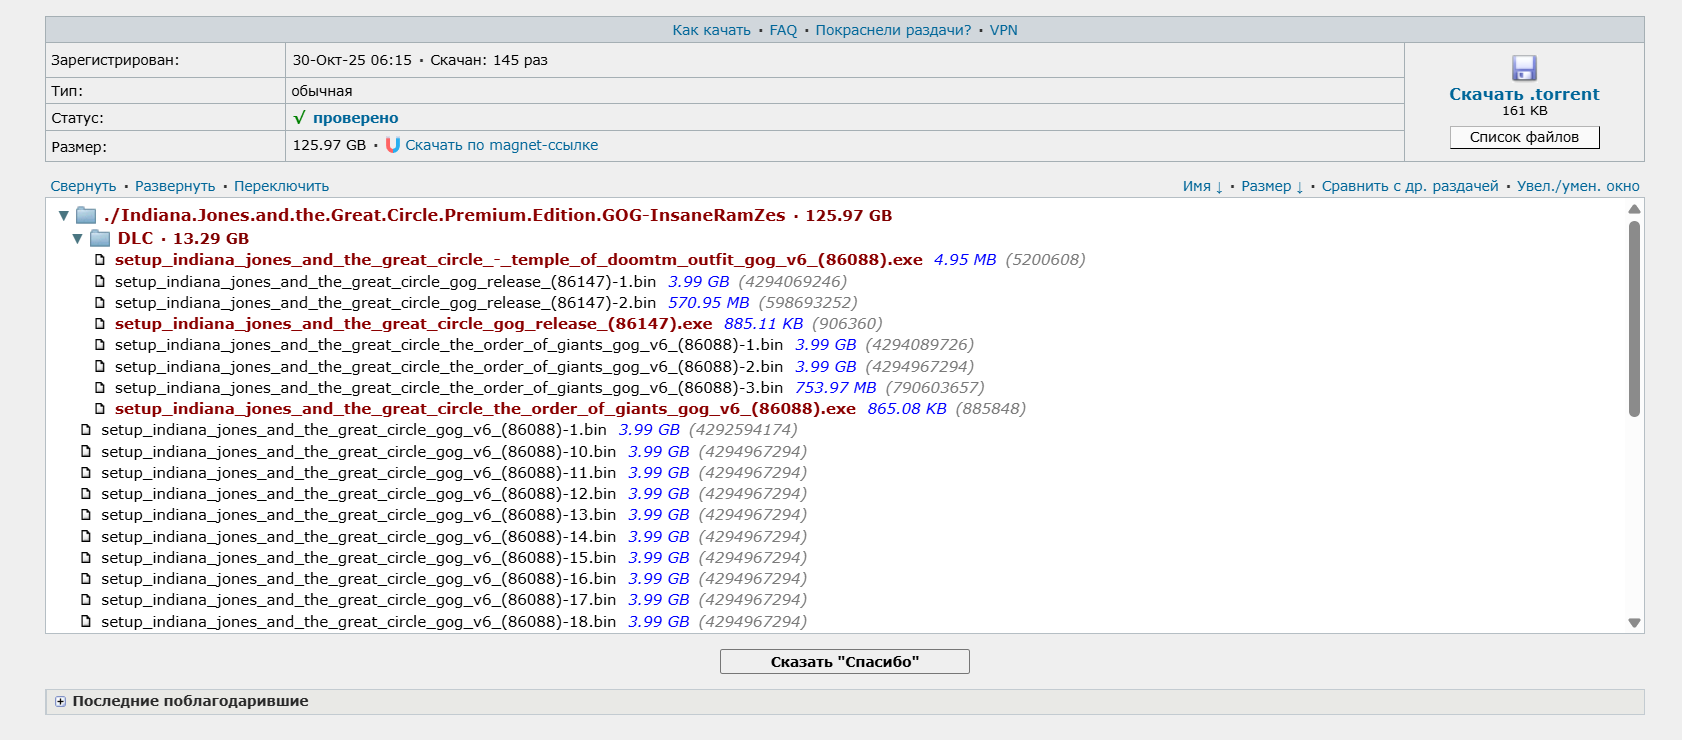Image resolution: width=1682 pixels, height=740 pixels.
Task: Click file icon of temple_of_doomtm_outfit exe
Action: 100,260
